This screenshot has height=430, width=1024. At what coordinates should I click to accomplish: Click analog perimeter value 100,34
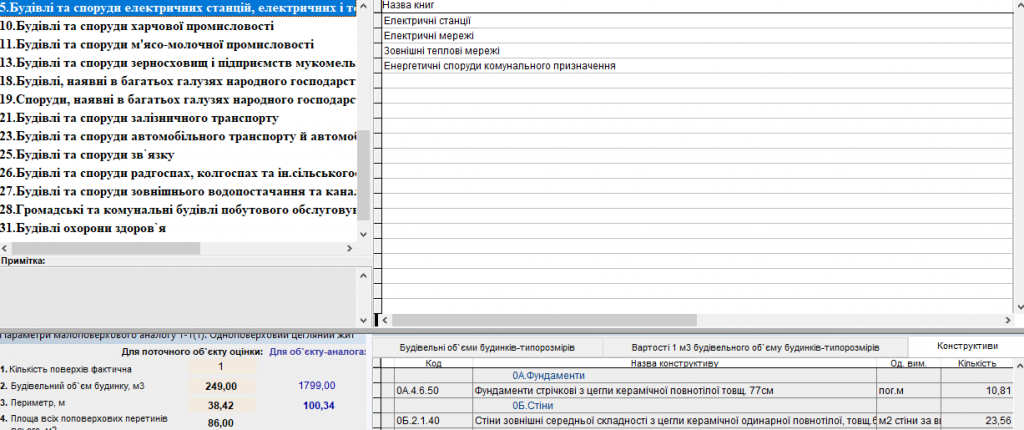319,405
